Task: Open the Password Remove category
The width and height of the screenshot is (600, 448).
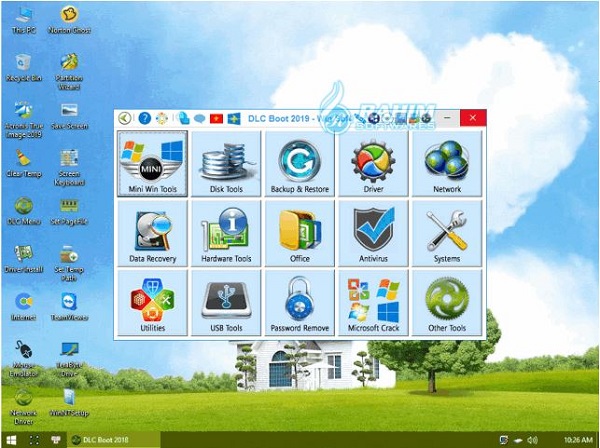Action: pos(300,303)
